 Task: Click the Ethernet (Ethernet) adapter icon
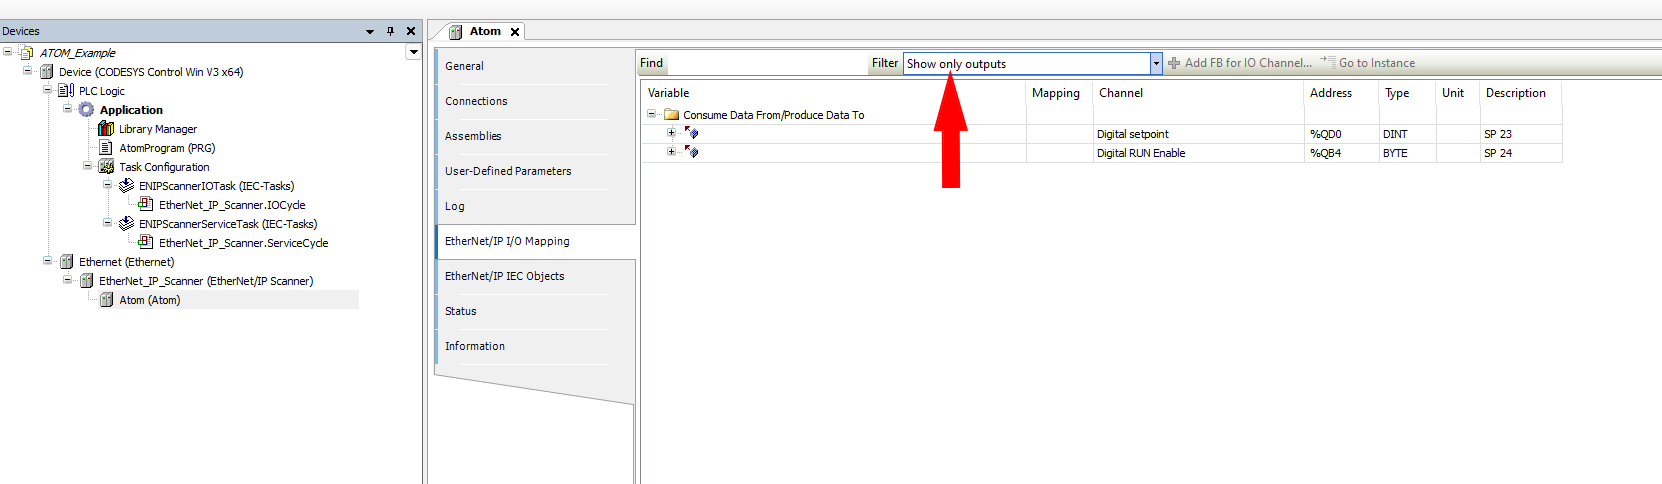pos(66,262)
